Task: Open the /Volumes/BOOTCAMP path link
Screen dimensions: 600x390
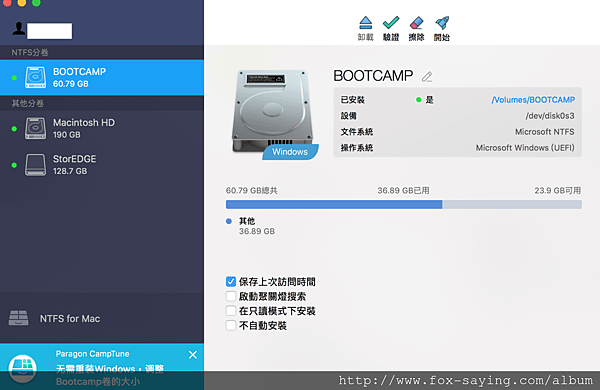Action: click(533, 100)
